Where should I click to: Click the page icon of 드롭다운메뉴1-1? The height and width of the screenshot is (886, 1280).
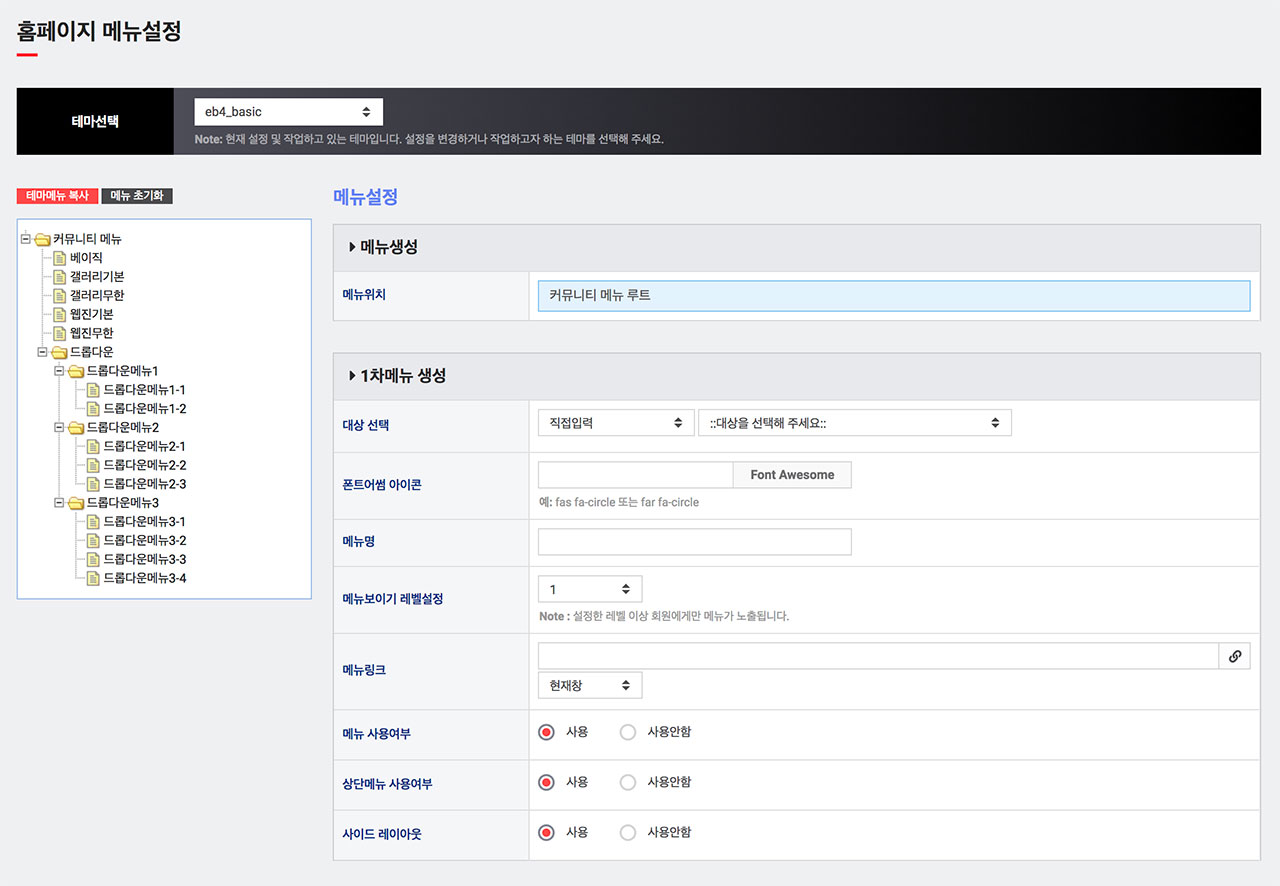(x=94, y=390)
